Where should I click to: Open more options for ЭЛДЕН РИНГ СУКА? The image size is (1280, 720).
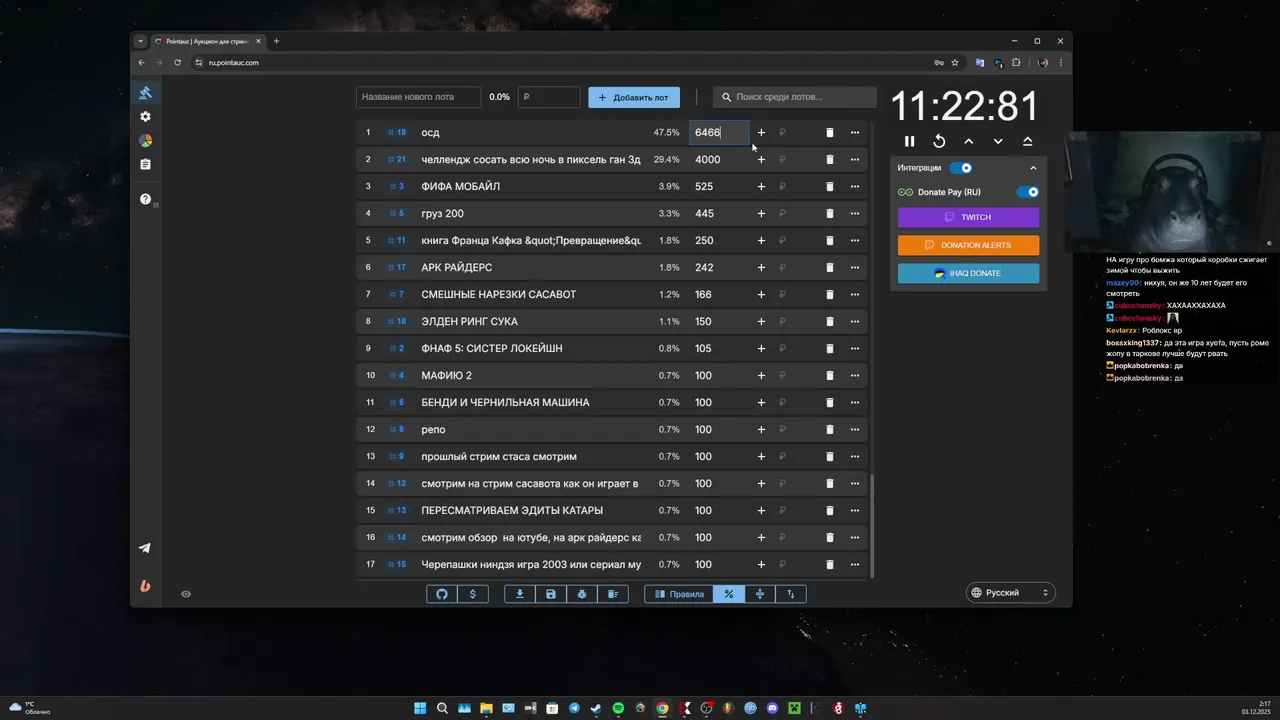coord(855,321)
